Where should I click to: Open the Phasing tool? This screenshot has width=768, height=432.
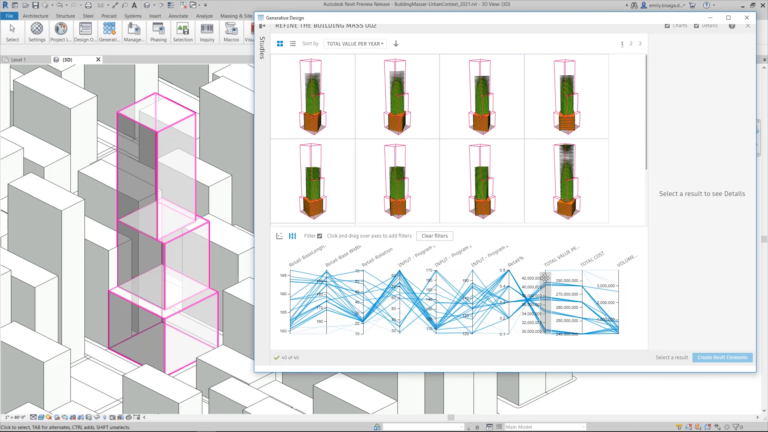click(x=158, y=32)
